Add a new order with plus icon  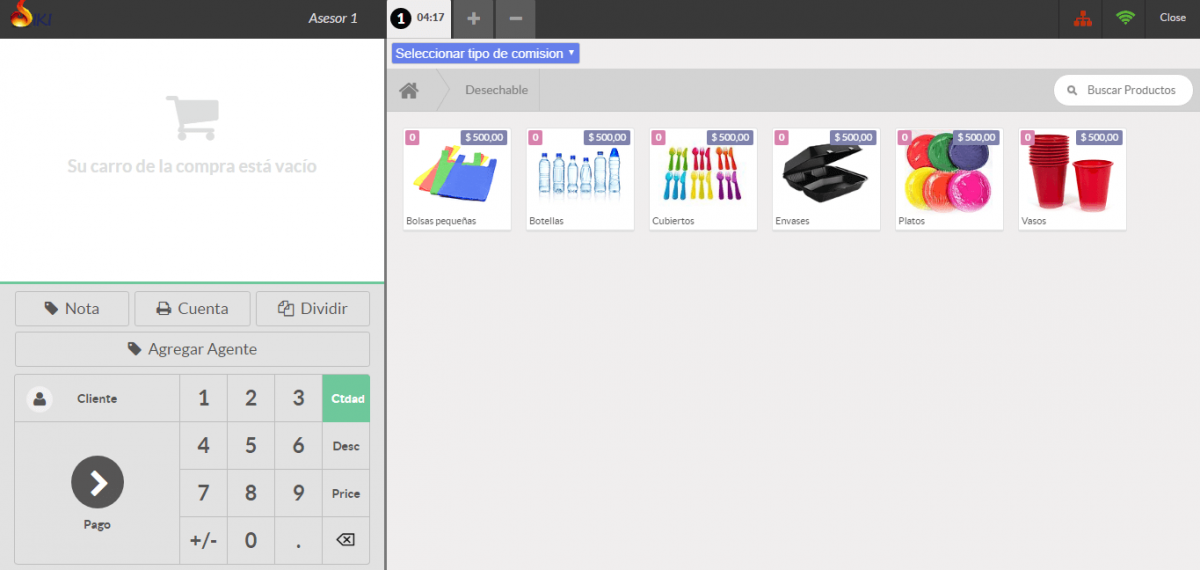tap(474, 18)
